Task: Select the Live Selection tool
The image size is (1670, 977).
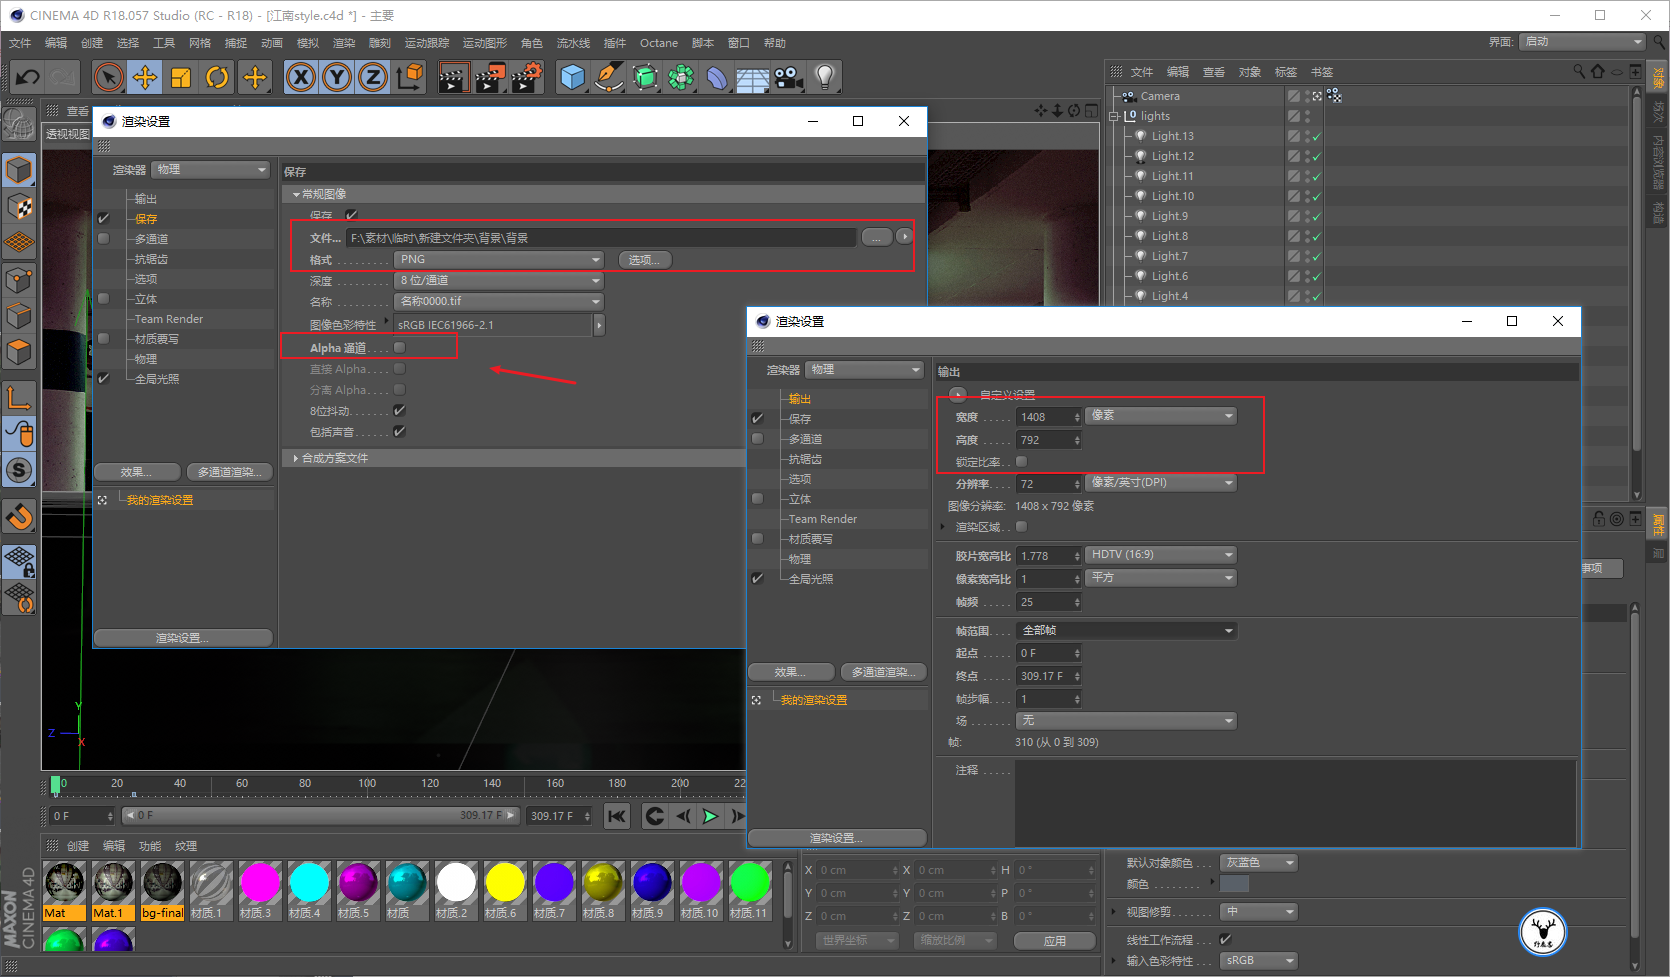Action: coord(108,77)
